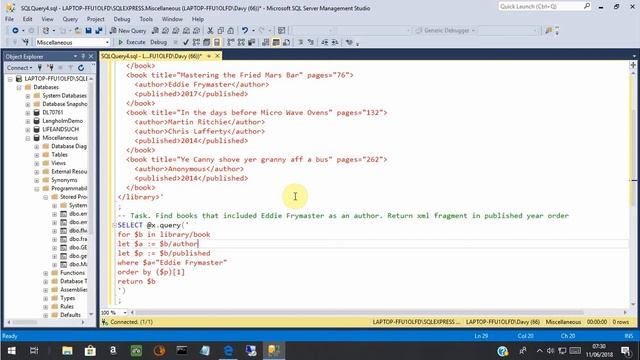Parse the query with the checkmark icon

click(186, 42)
